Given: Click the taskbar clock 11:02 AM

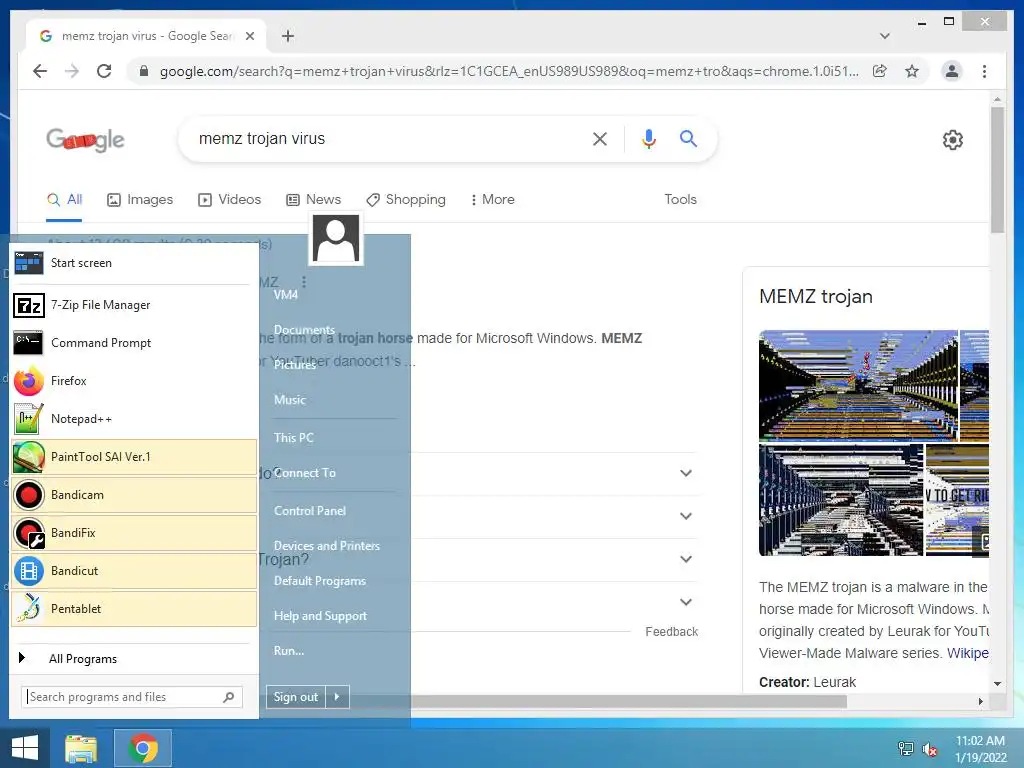Looking at the screenshot, I should [980, 741].
